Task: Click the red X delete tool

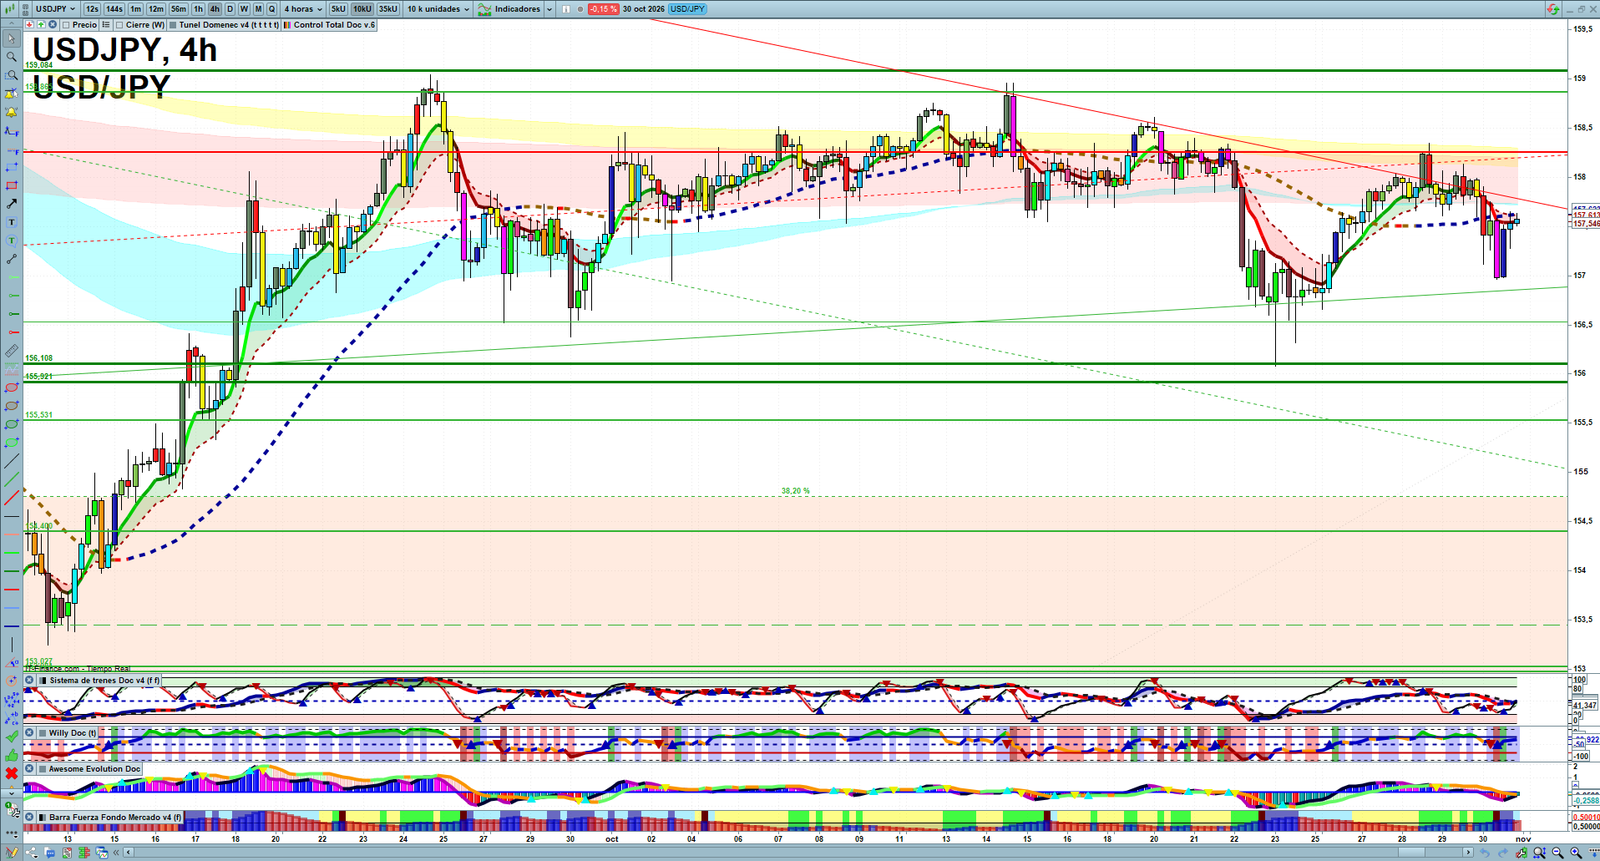Action: point(11,773)
